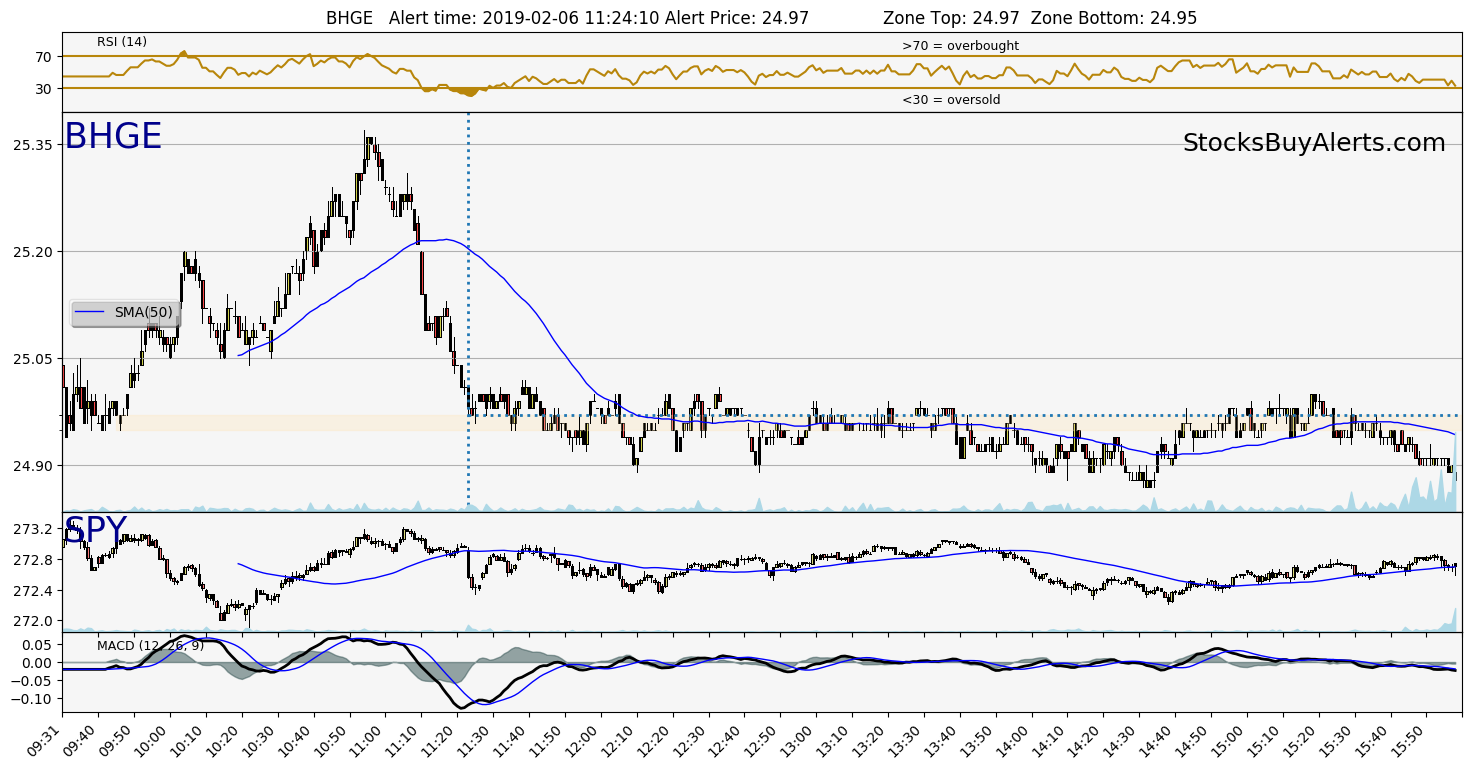This screenshot has width=1475, height=770.
Task: Click the 25.35 price axis label
Action: (32, 145)
